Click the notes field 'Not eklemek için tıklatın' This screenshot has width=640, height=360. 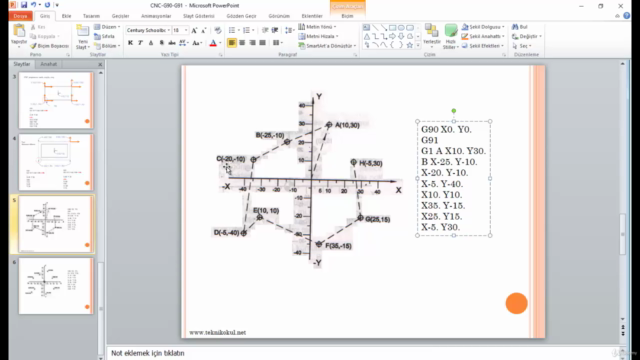(148, 353)
